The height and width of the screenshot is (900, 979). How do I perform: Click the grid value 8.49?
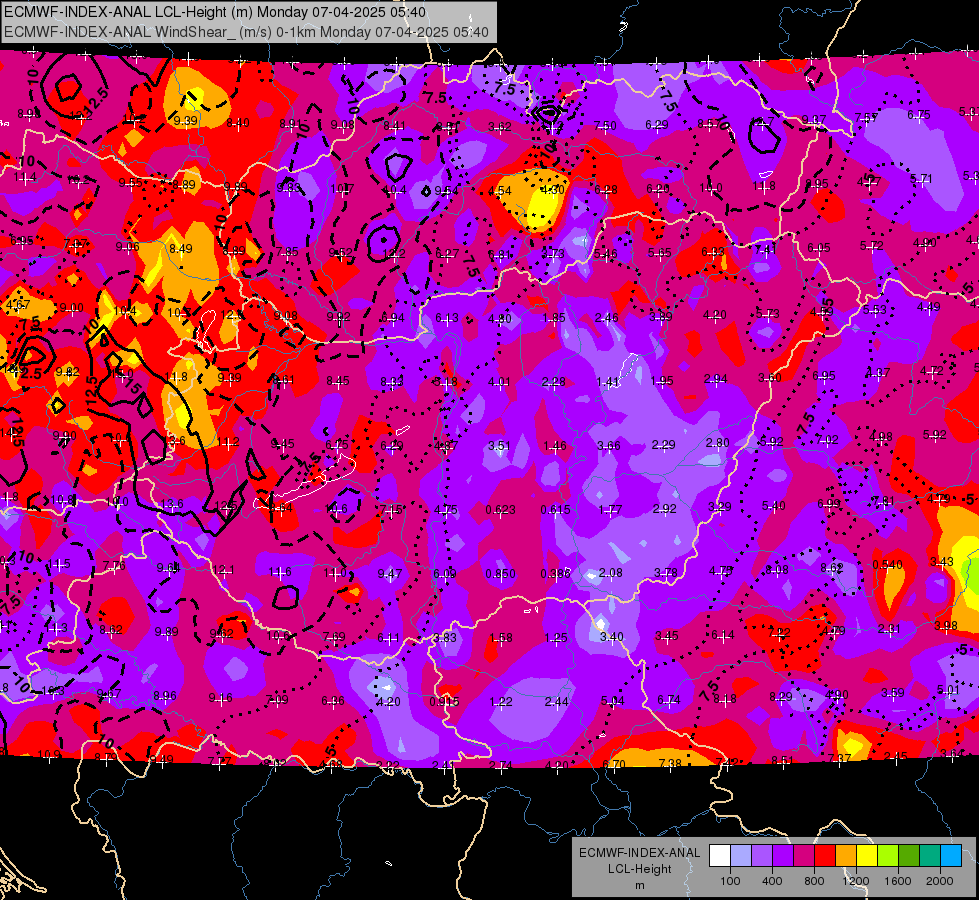[x=180, y=249]
